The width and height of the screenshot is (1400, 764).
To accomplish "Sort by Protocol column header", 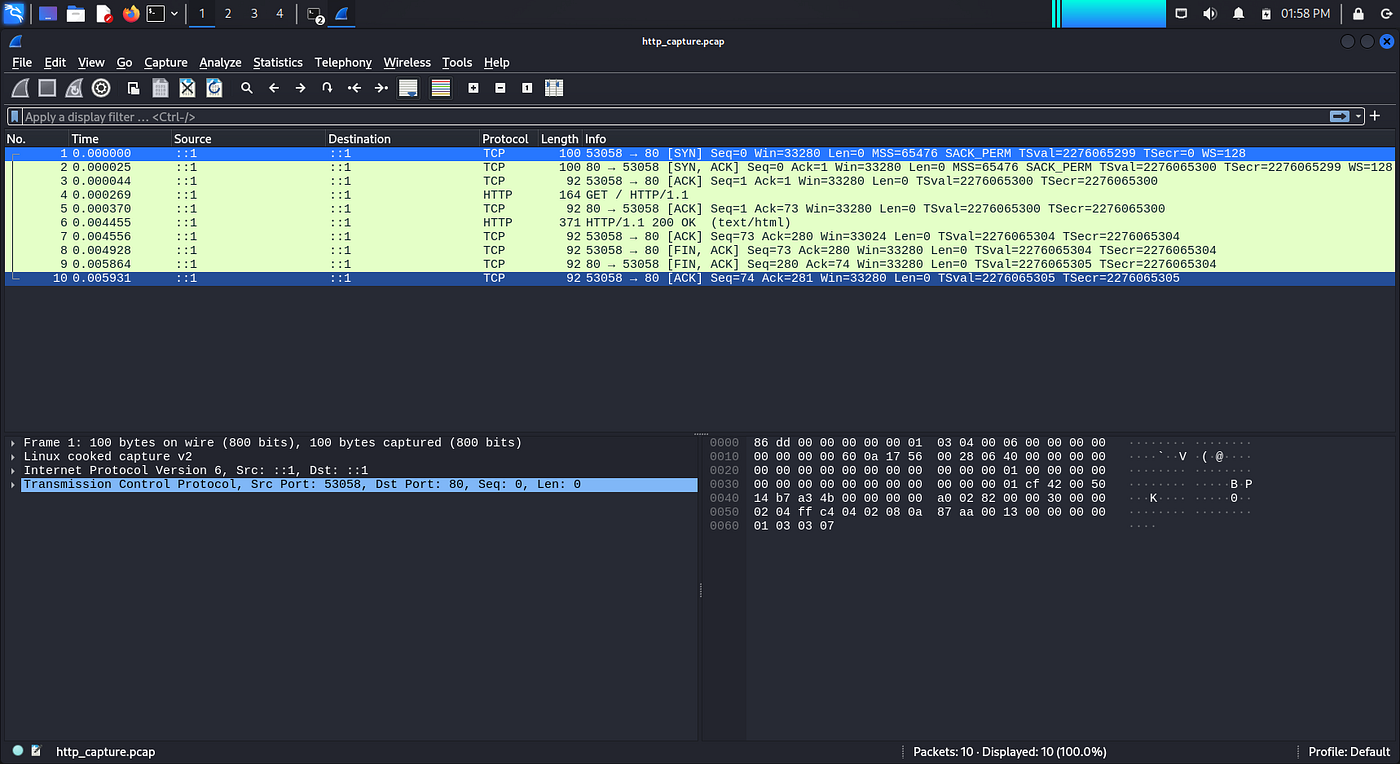I will click(508, 139).
